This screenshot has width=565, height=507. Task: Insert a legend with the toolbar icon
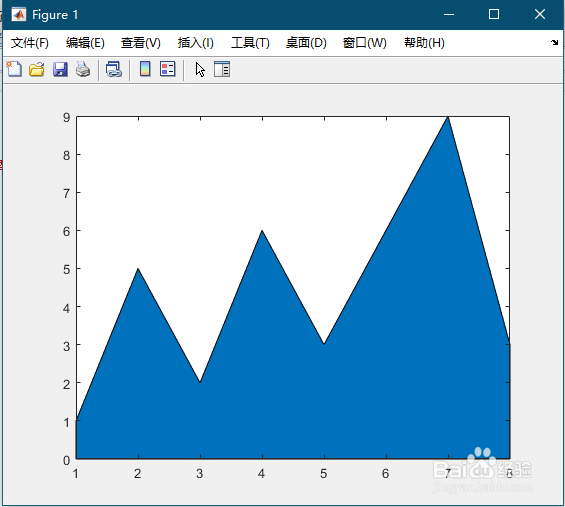(x=168, y=69)
